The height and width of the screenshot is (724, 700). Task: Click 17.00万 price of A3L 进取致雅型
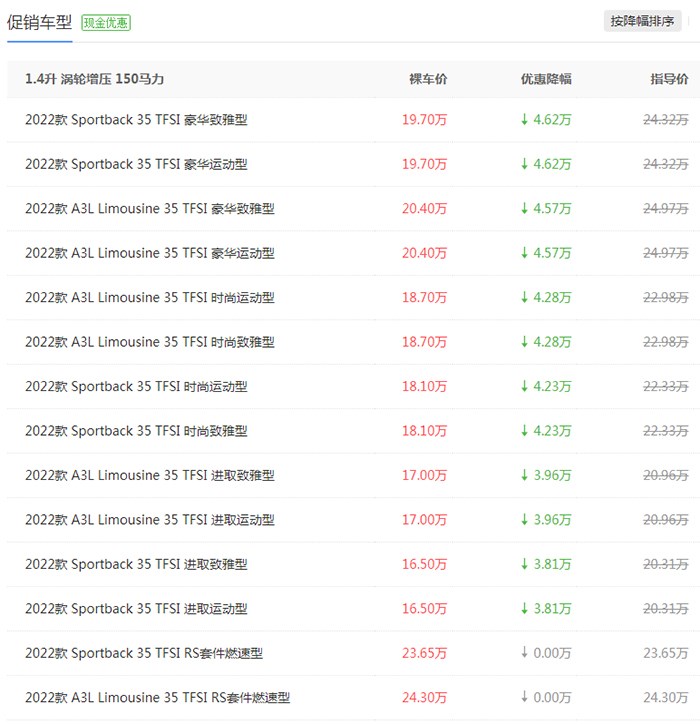pos(424,475)
